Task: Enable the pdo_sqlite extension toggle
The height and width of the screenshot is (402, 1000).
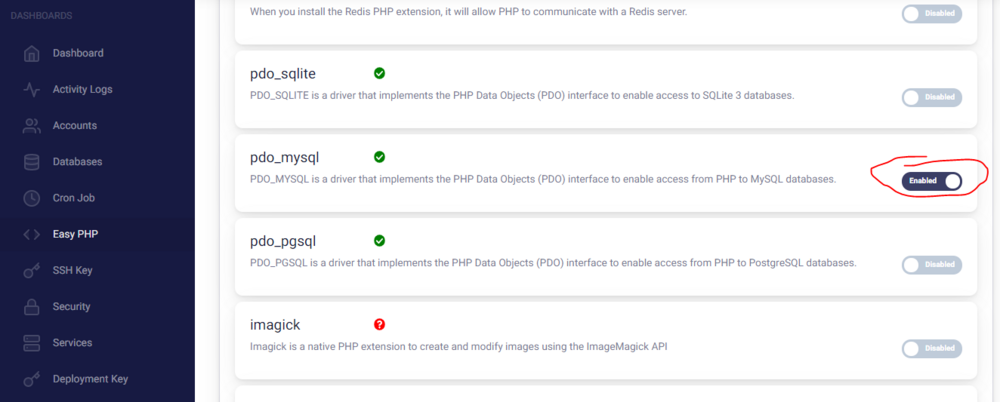Action: pyautogui.click(x=931, y=97)
